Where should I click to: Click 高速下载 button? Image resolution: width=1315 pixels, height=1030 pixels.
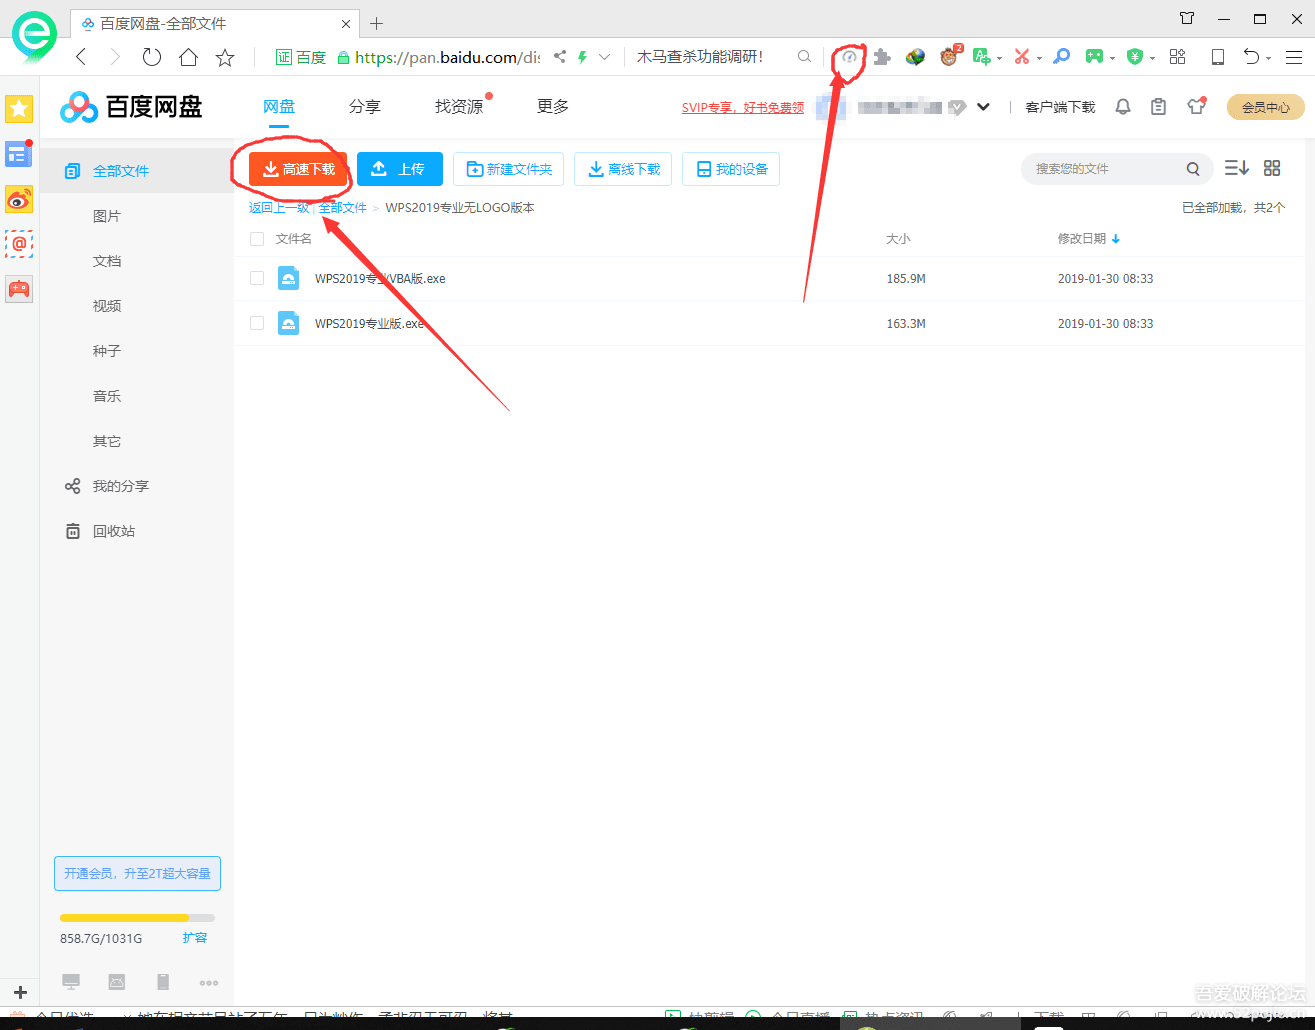[298, 169]
